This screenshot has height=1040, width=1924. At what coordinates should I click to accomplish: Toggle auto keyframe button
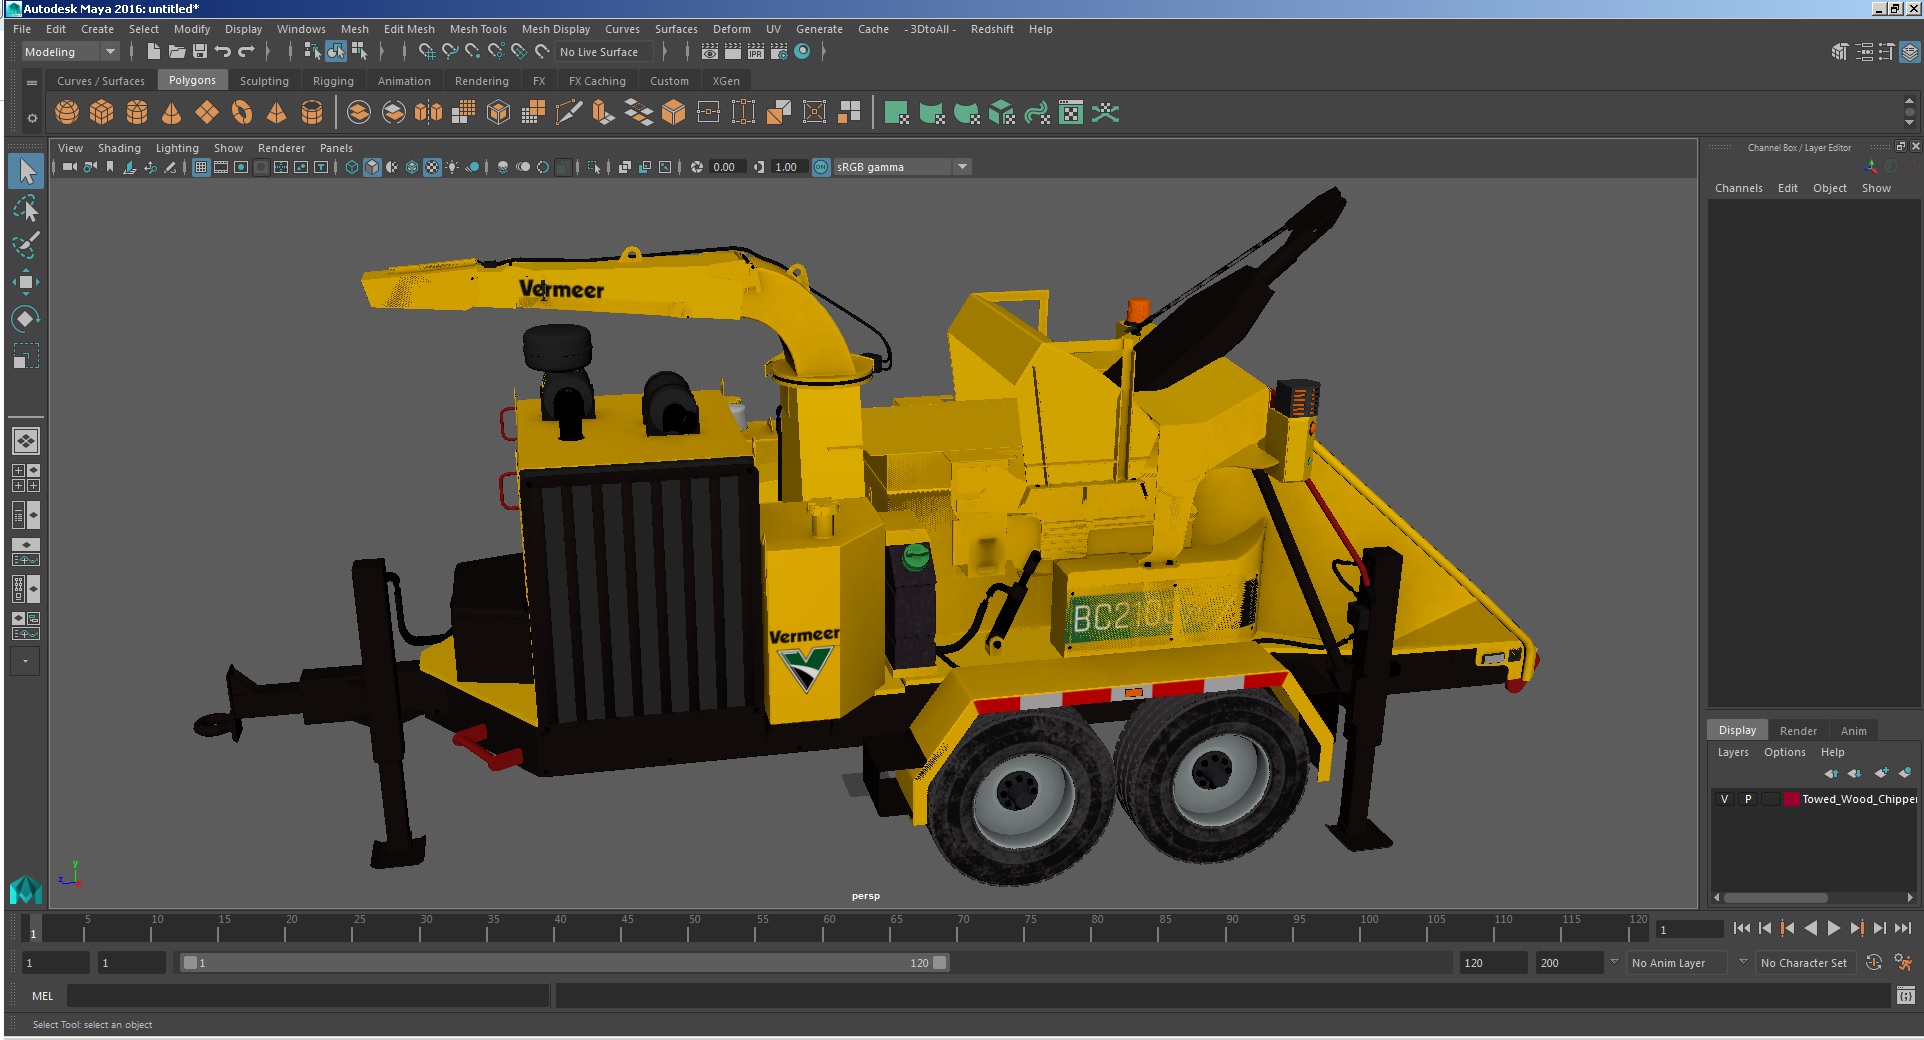tap(1874, 962)
